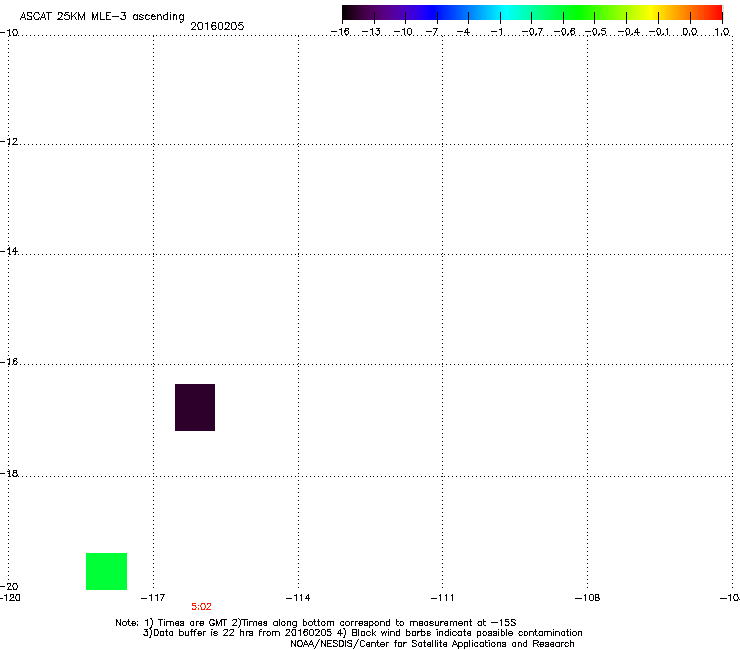Click the red 5:02 time label
This screenshot has height=650, width=740.
[x=202, y=607]
